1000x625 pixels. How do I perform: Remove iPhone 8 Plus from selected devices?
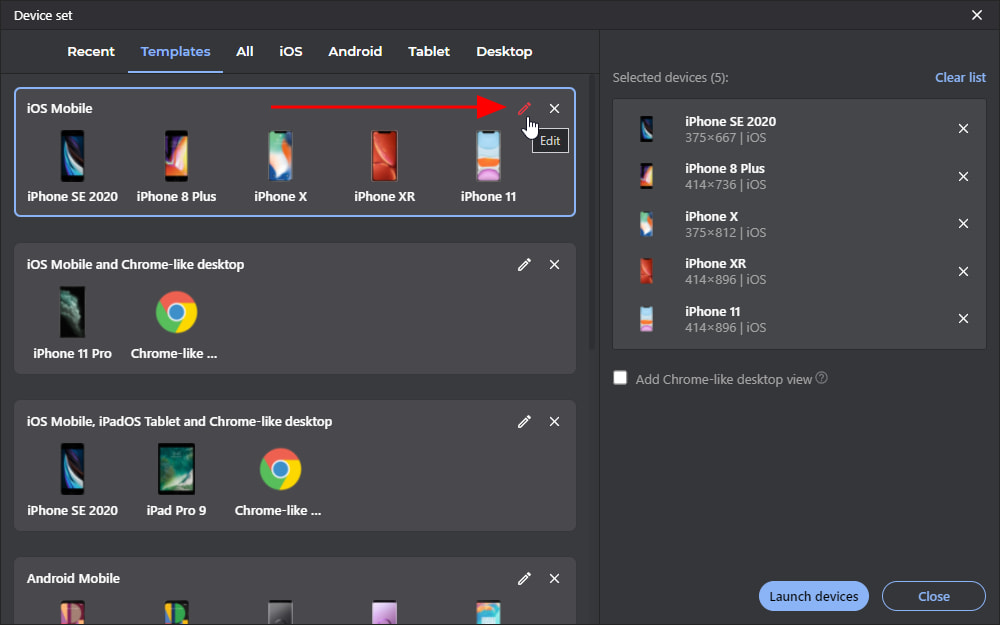click(963, 177)
